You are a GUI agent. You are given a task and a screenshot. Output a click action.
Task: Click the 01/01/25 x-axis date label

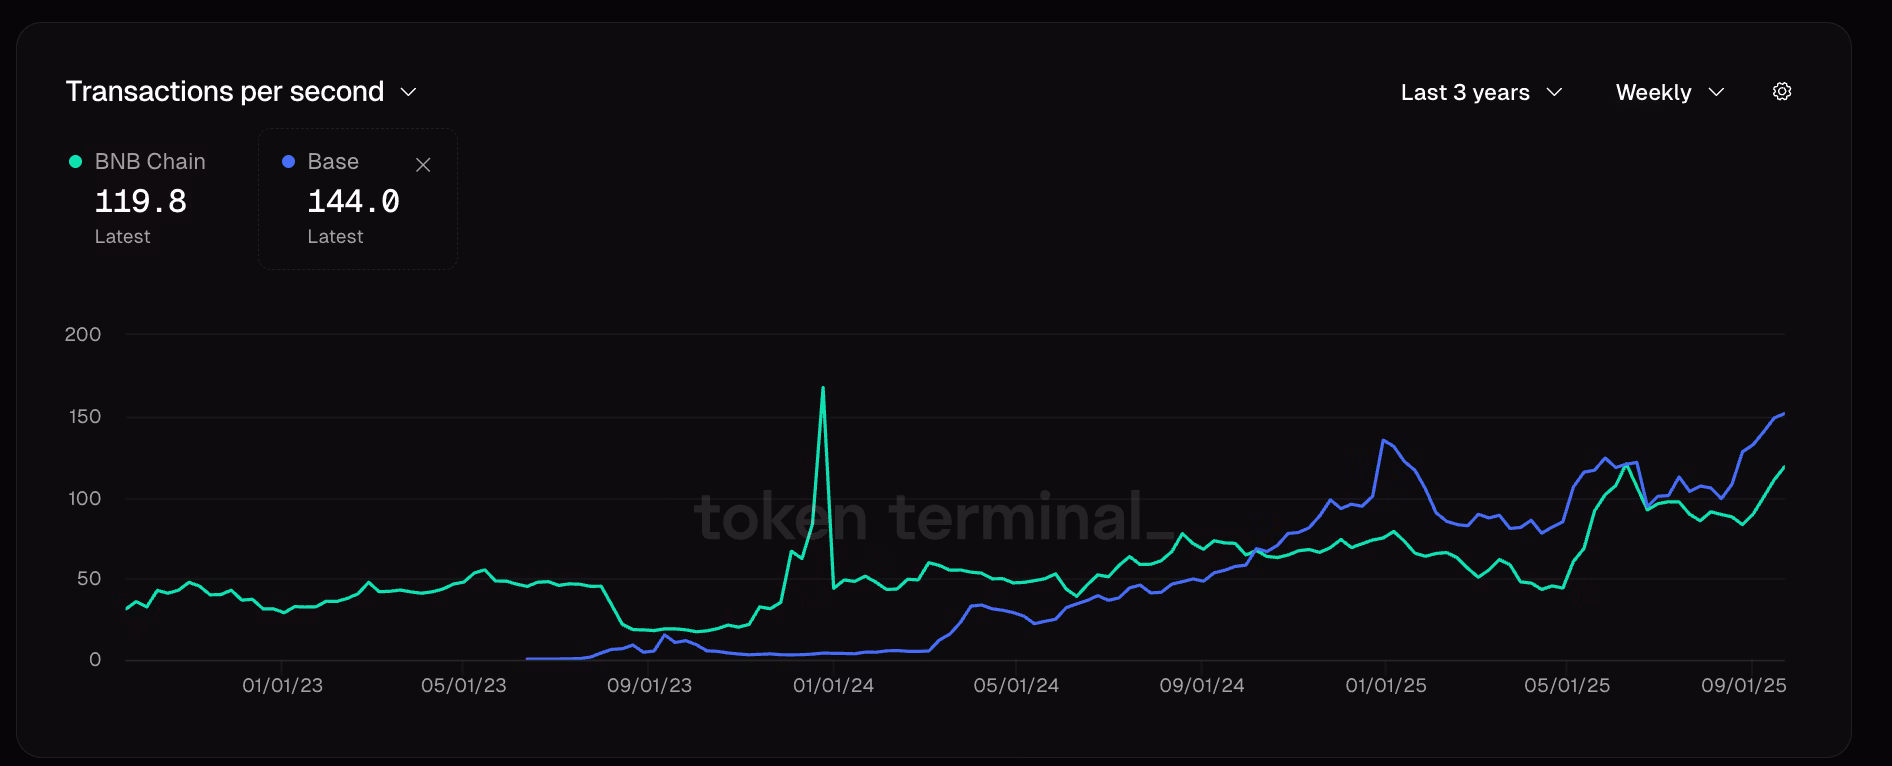(x=1385, y=686)
